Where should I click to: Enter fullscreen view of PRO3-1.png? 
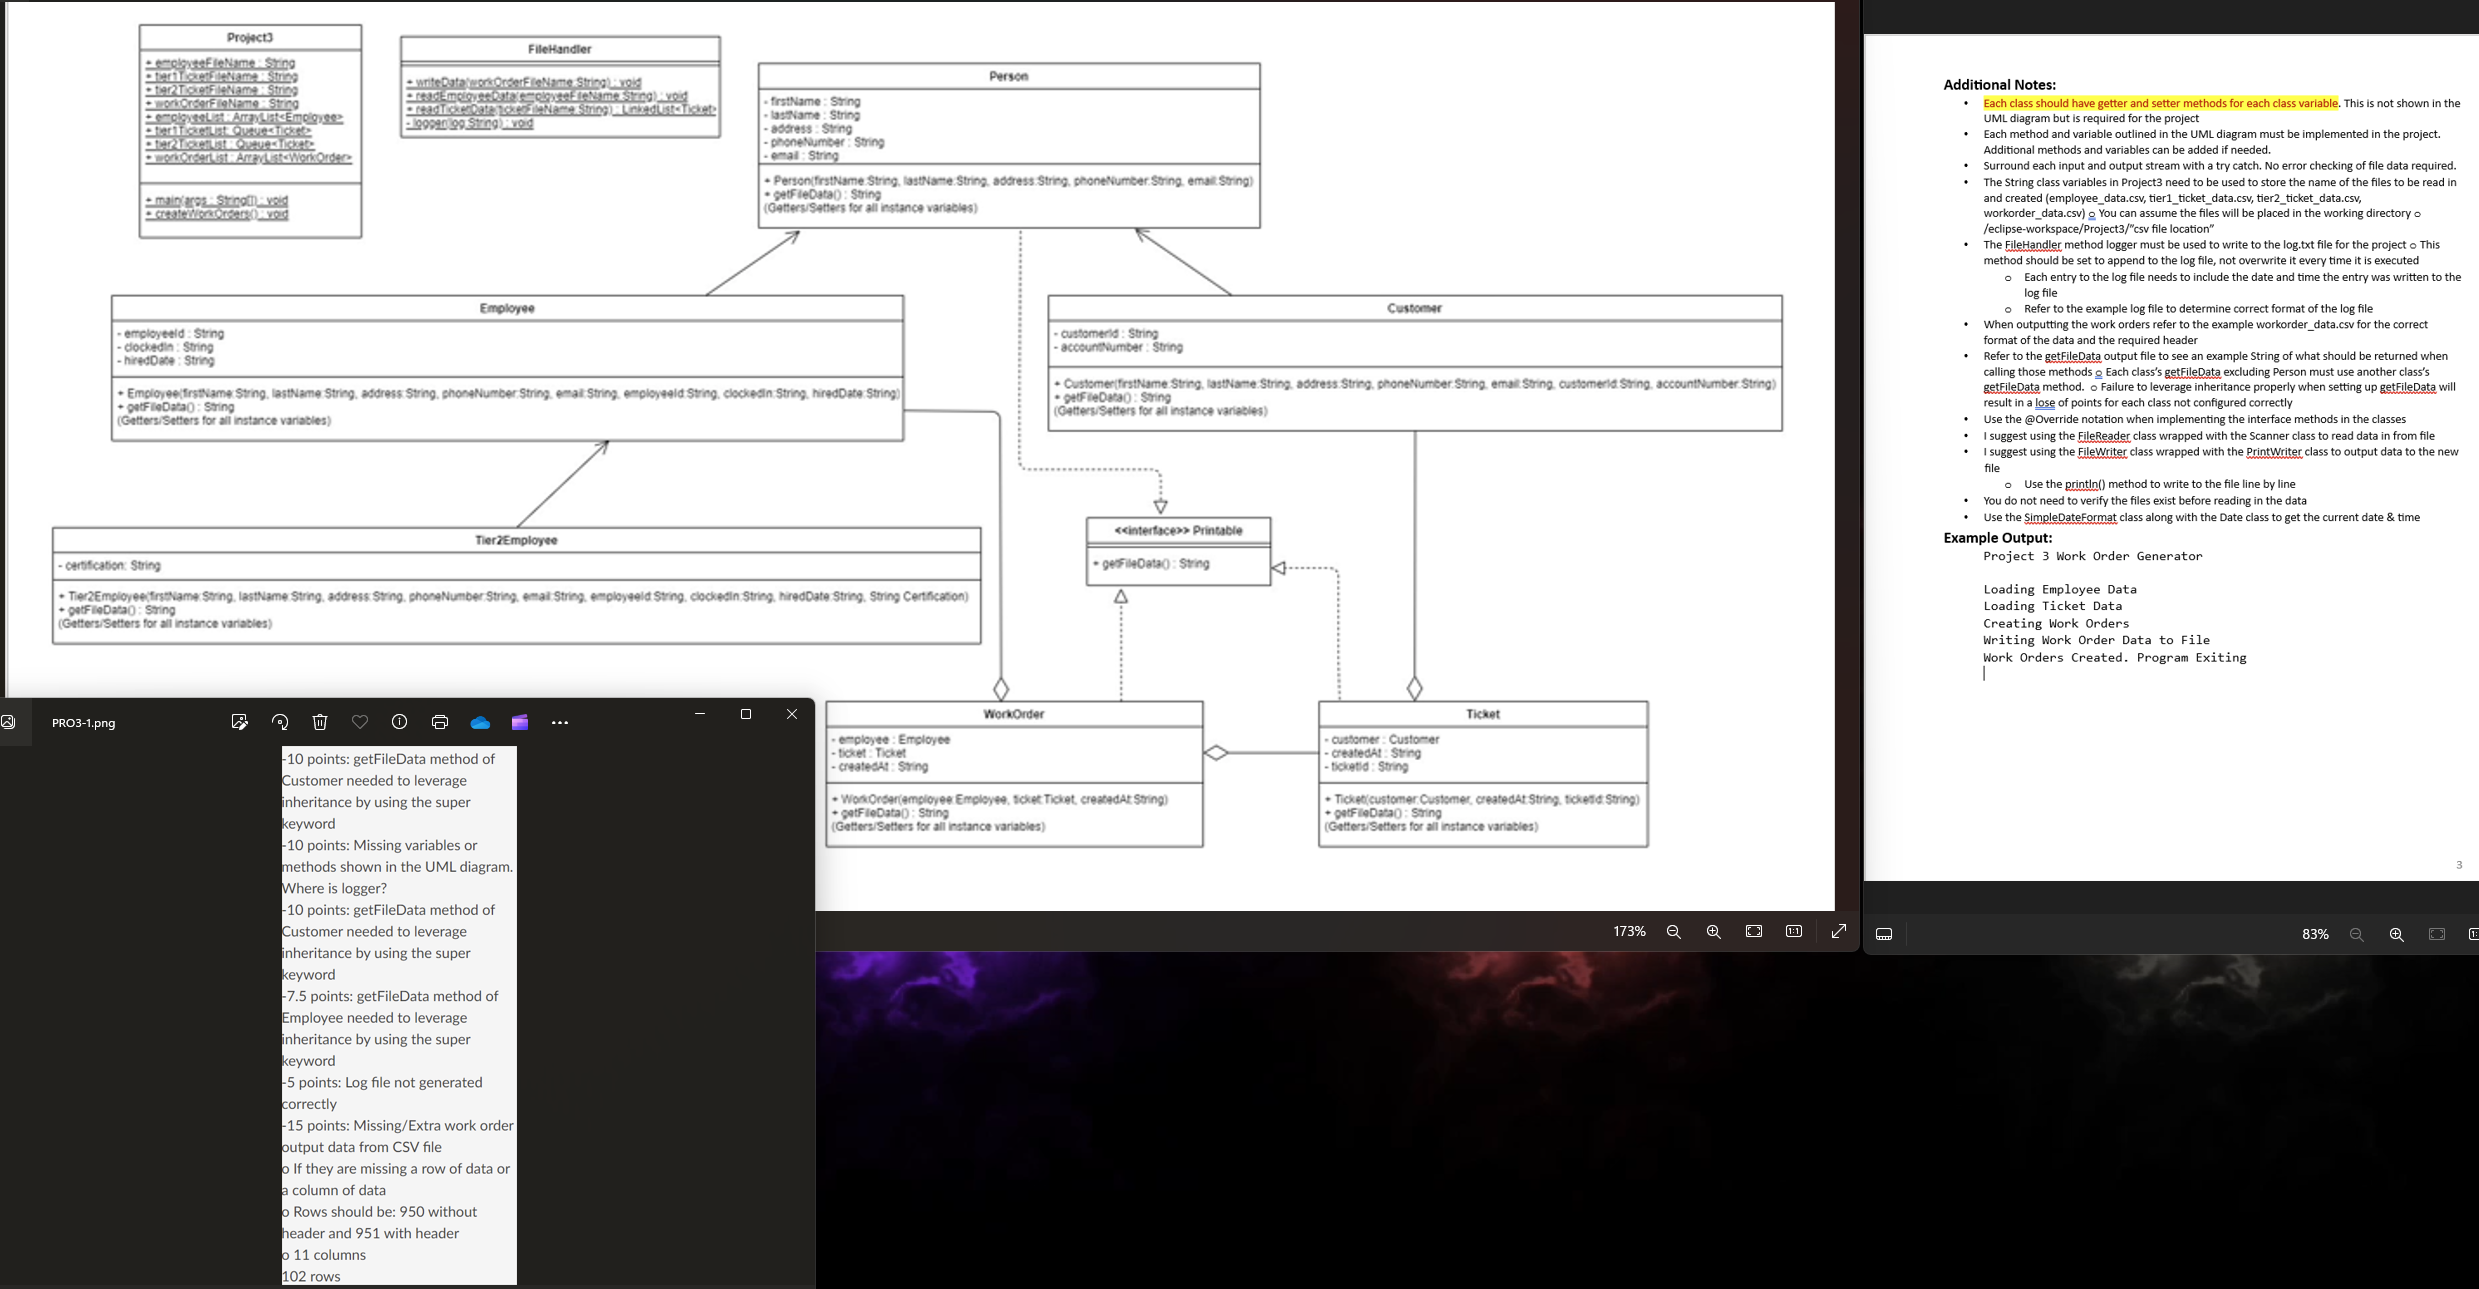(1838, 931)
